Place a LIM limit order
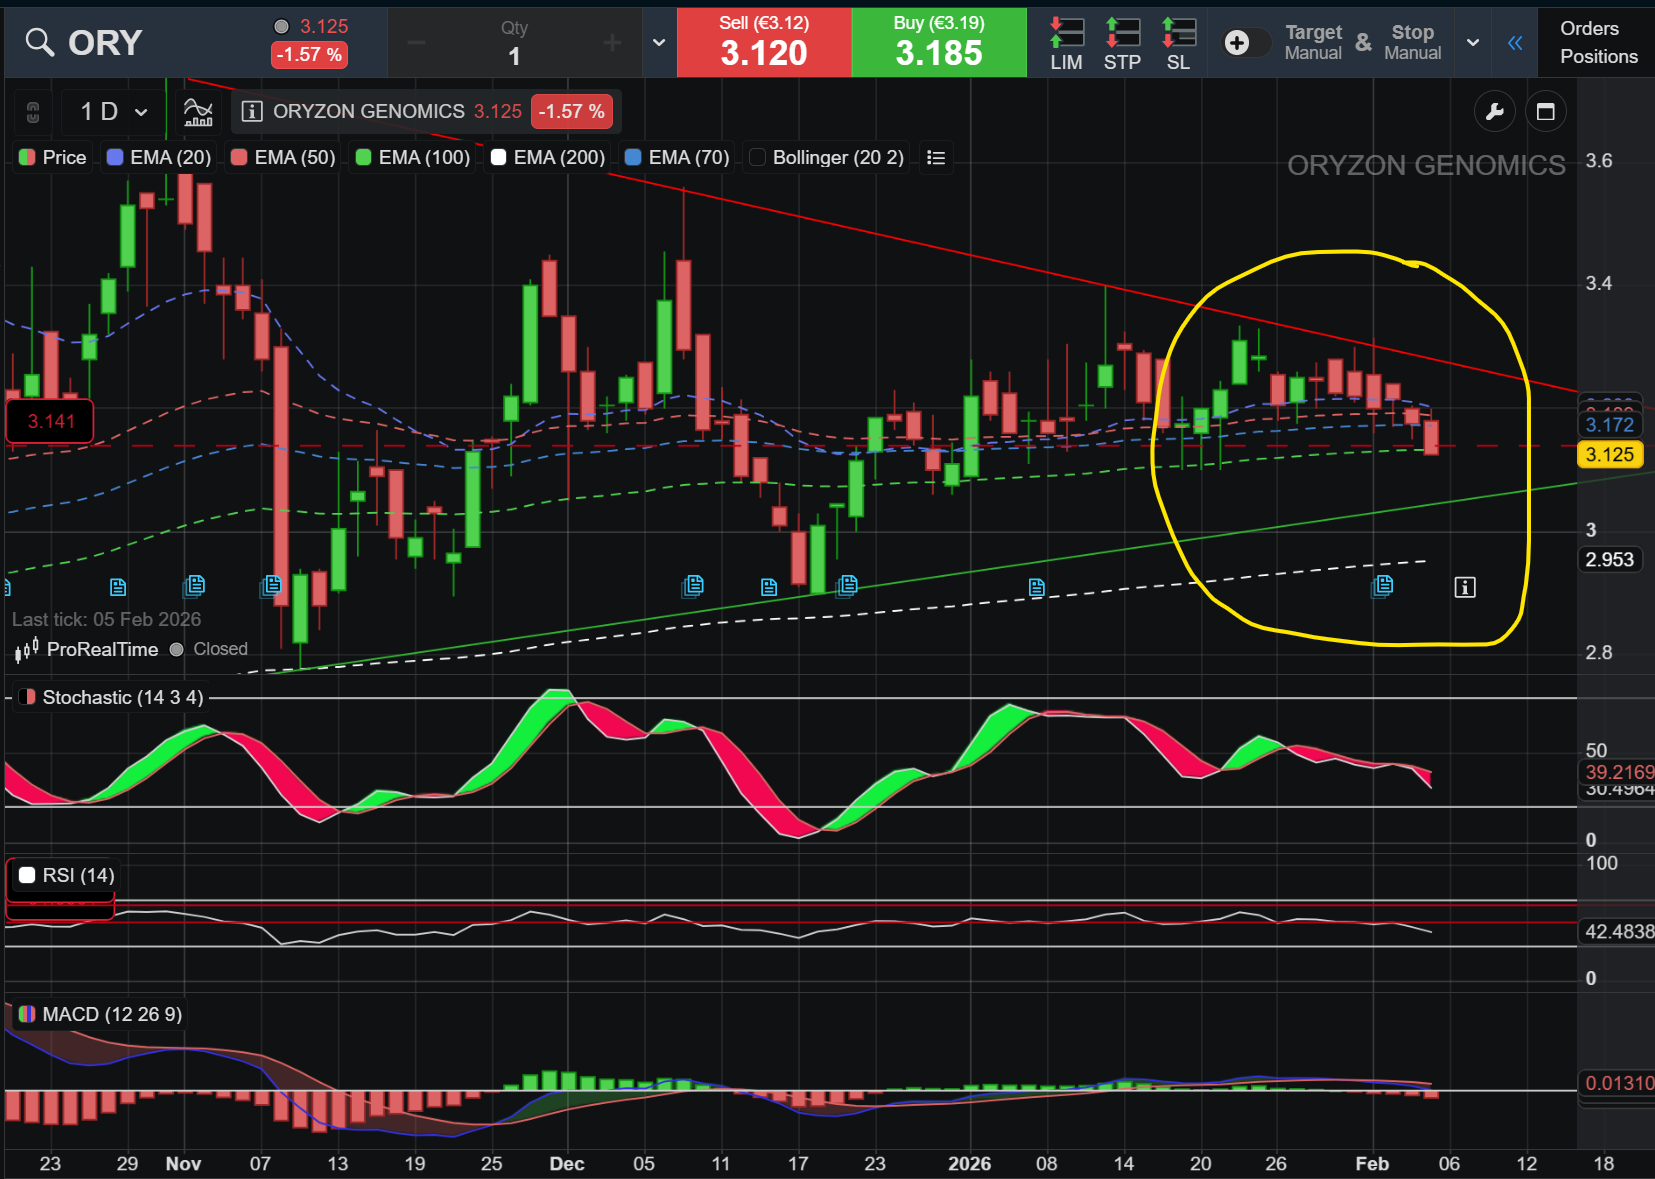This screenshot has height=1179, width=1655. tap(1066, 44)
